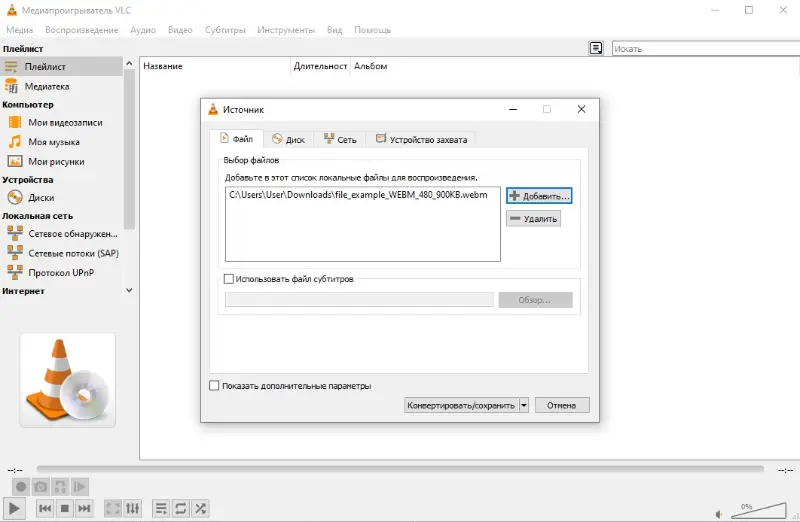This screenshot has height=522, width=800.
Task: Change playlist view mode icon near search
Action: coord(596,48)
